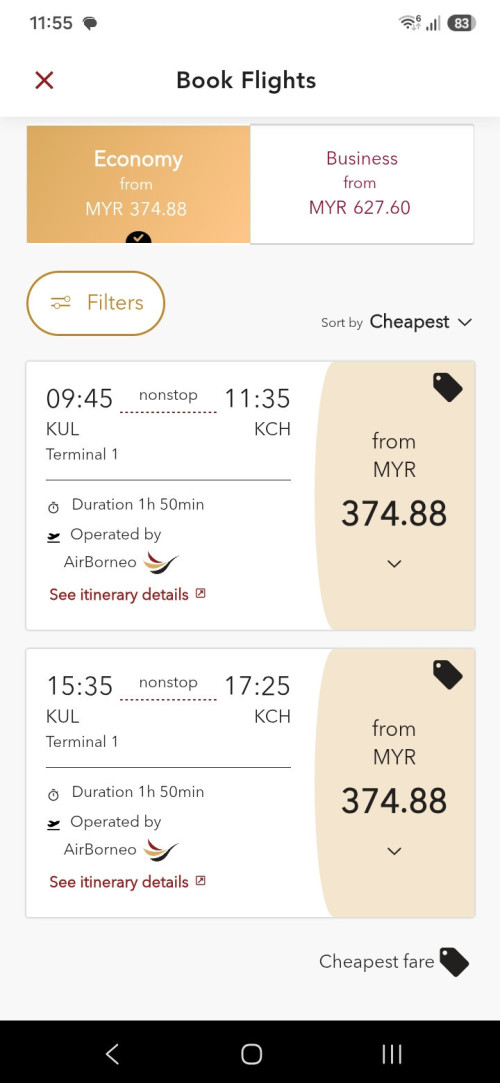
Task: Tap the filter sliders icon
Action: coord(60,303)
